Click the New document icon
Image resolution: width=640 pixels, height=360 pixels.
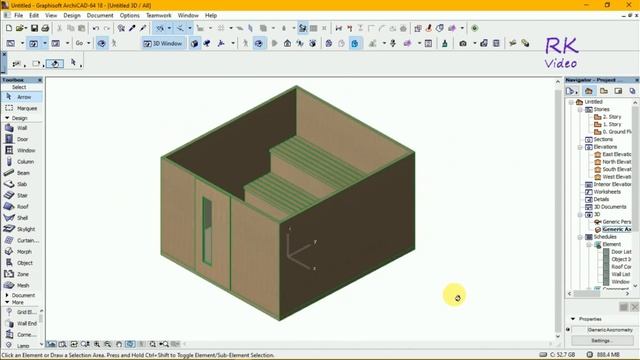click(x=9, y=28)
